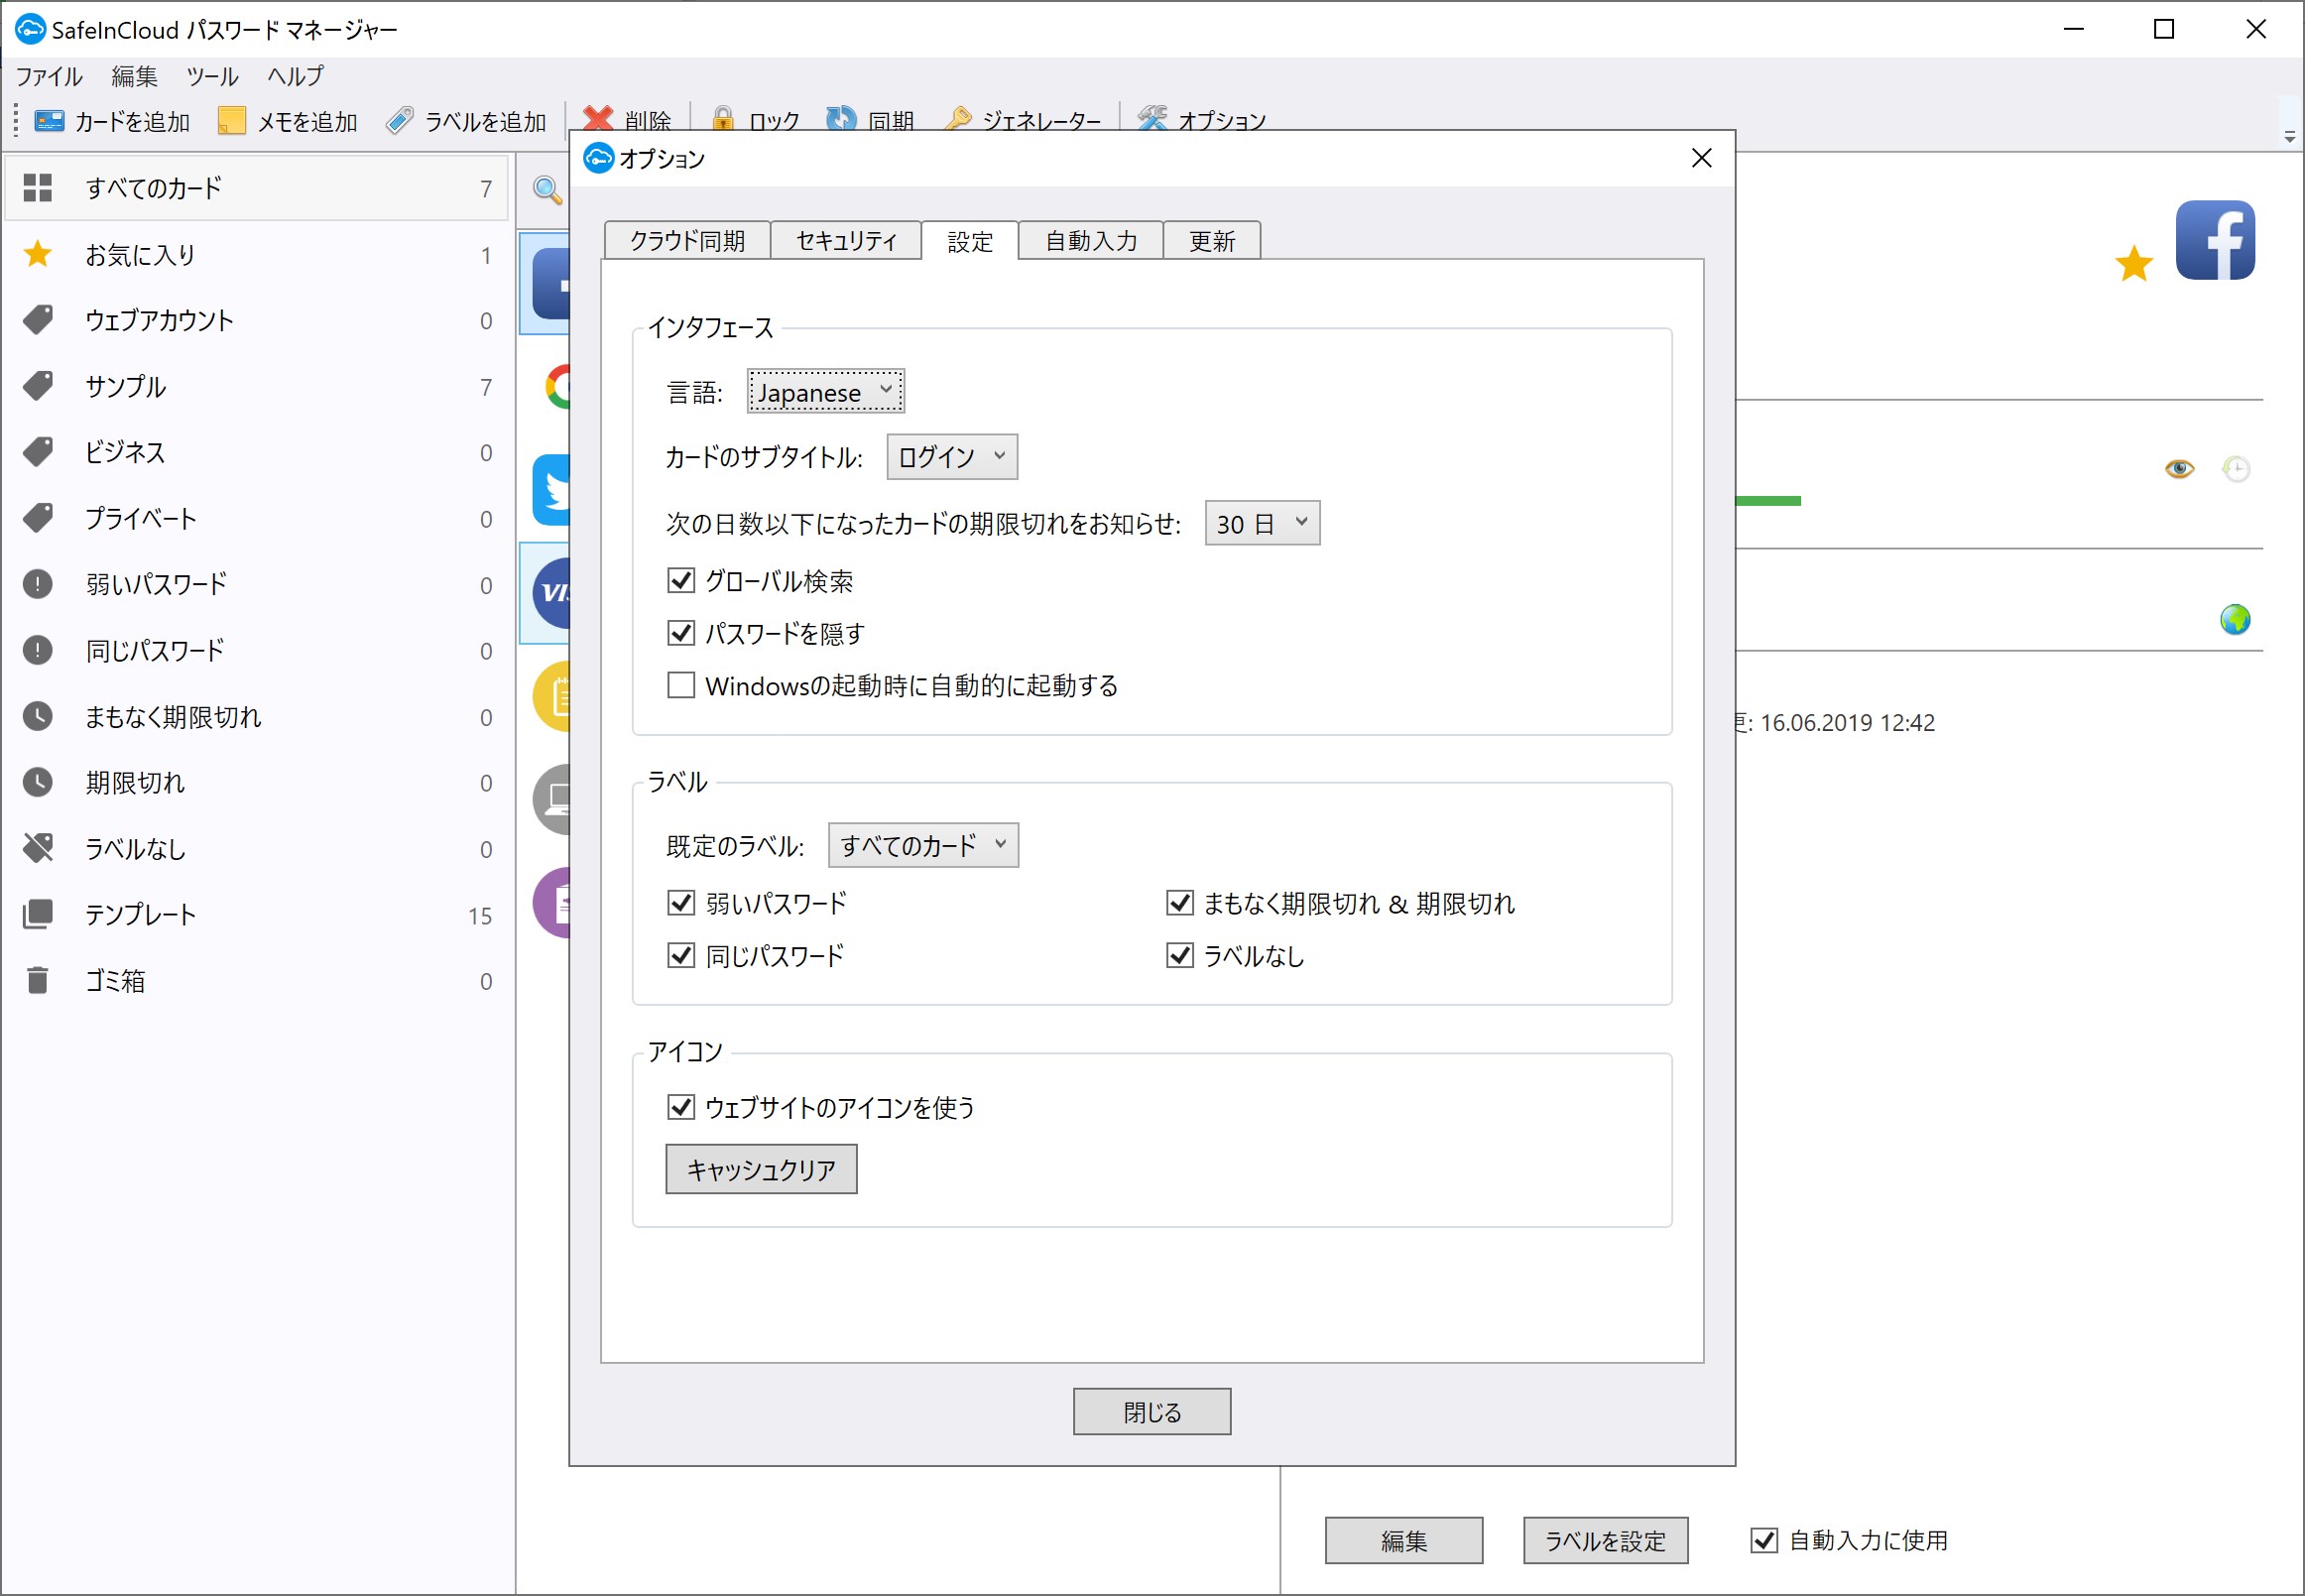Enable Windowsの起動時に自動的に起動する checkbox

681,686
